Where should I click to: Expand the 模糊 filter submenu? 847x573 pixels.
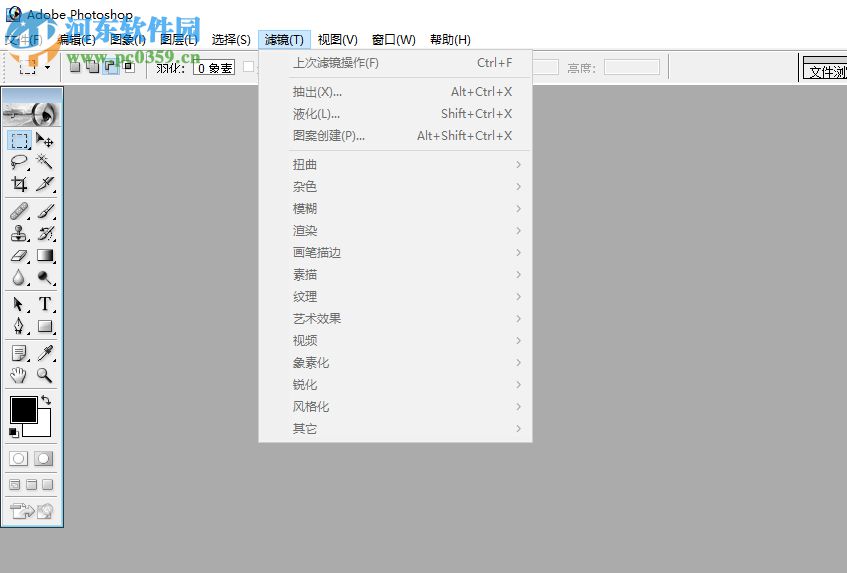[x=395, y=208]
